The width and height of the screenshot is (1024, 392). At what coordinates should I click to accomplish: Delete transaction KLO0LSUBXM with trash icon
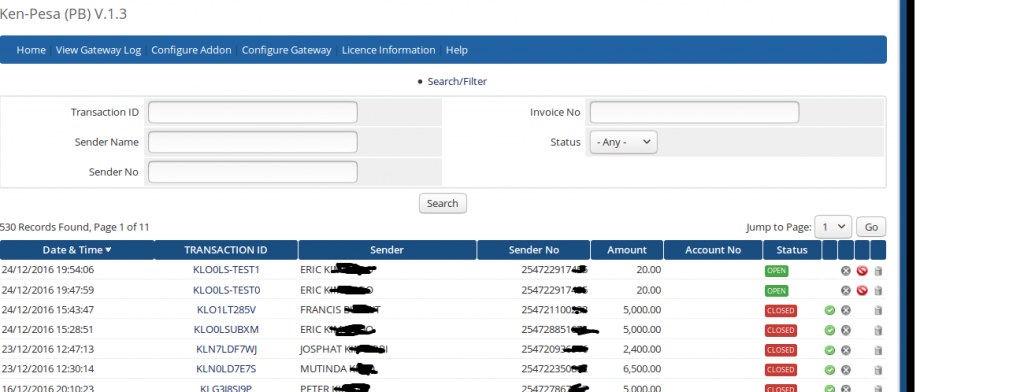878,331
